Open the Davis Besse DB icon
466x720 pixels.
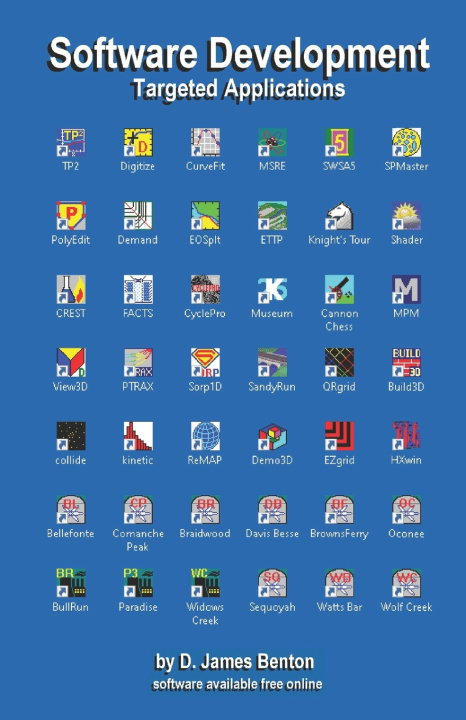pyautogui.click(x=272, y=510)
